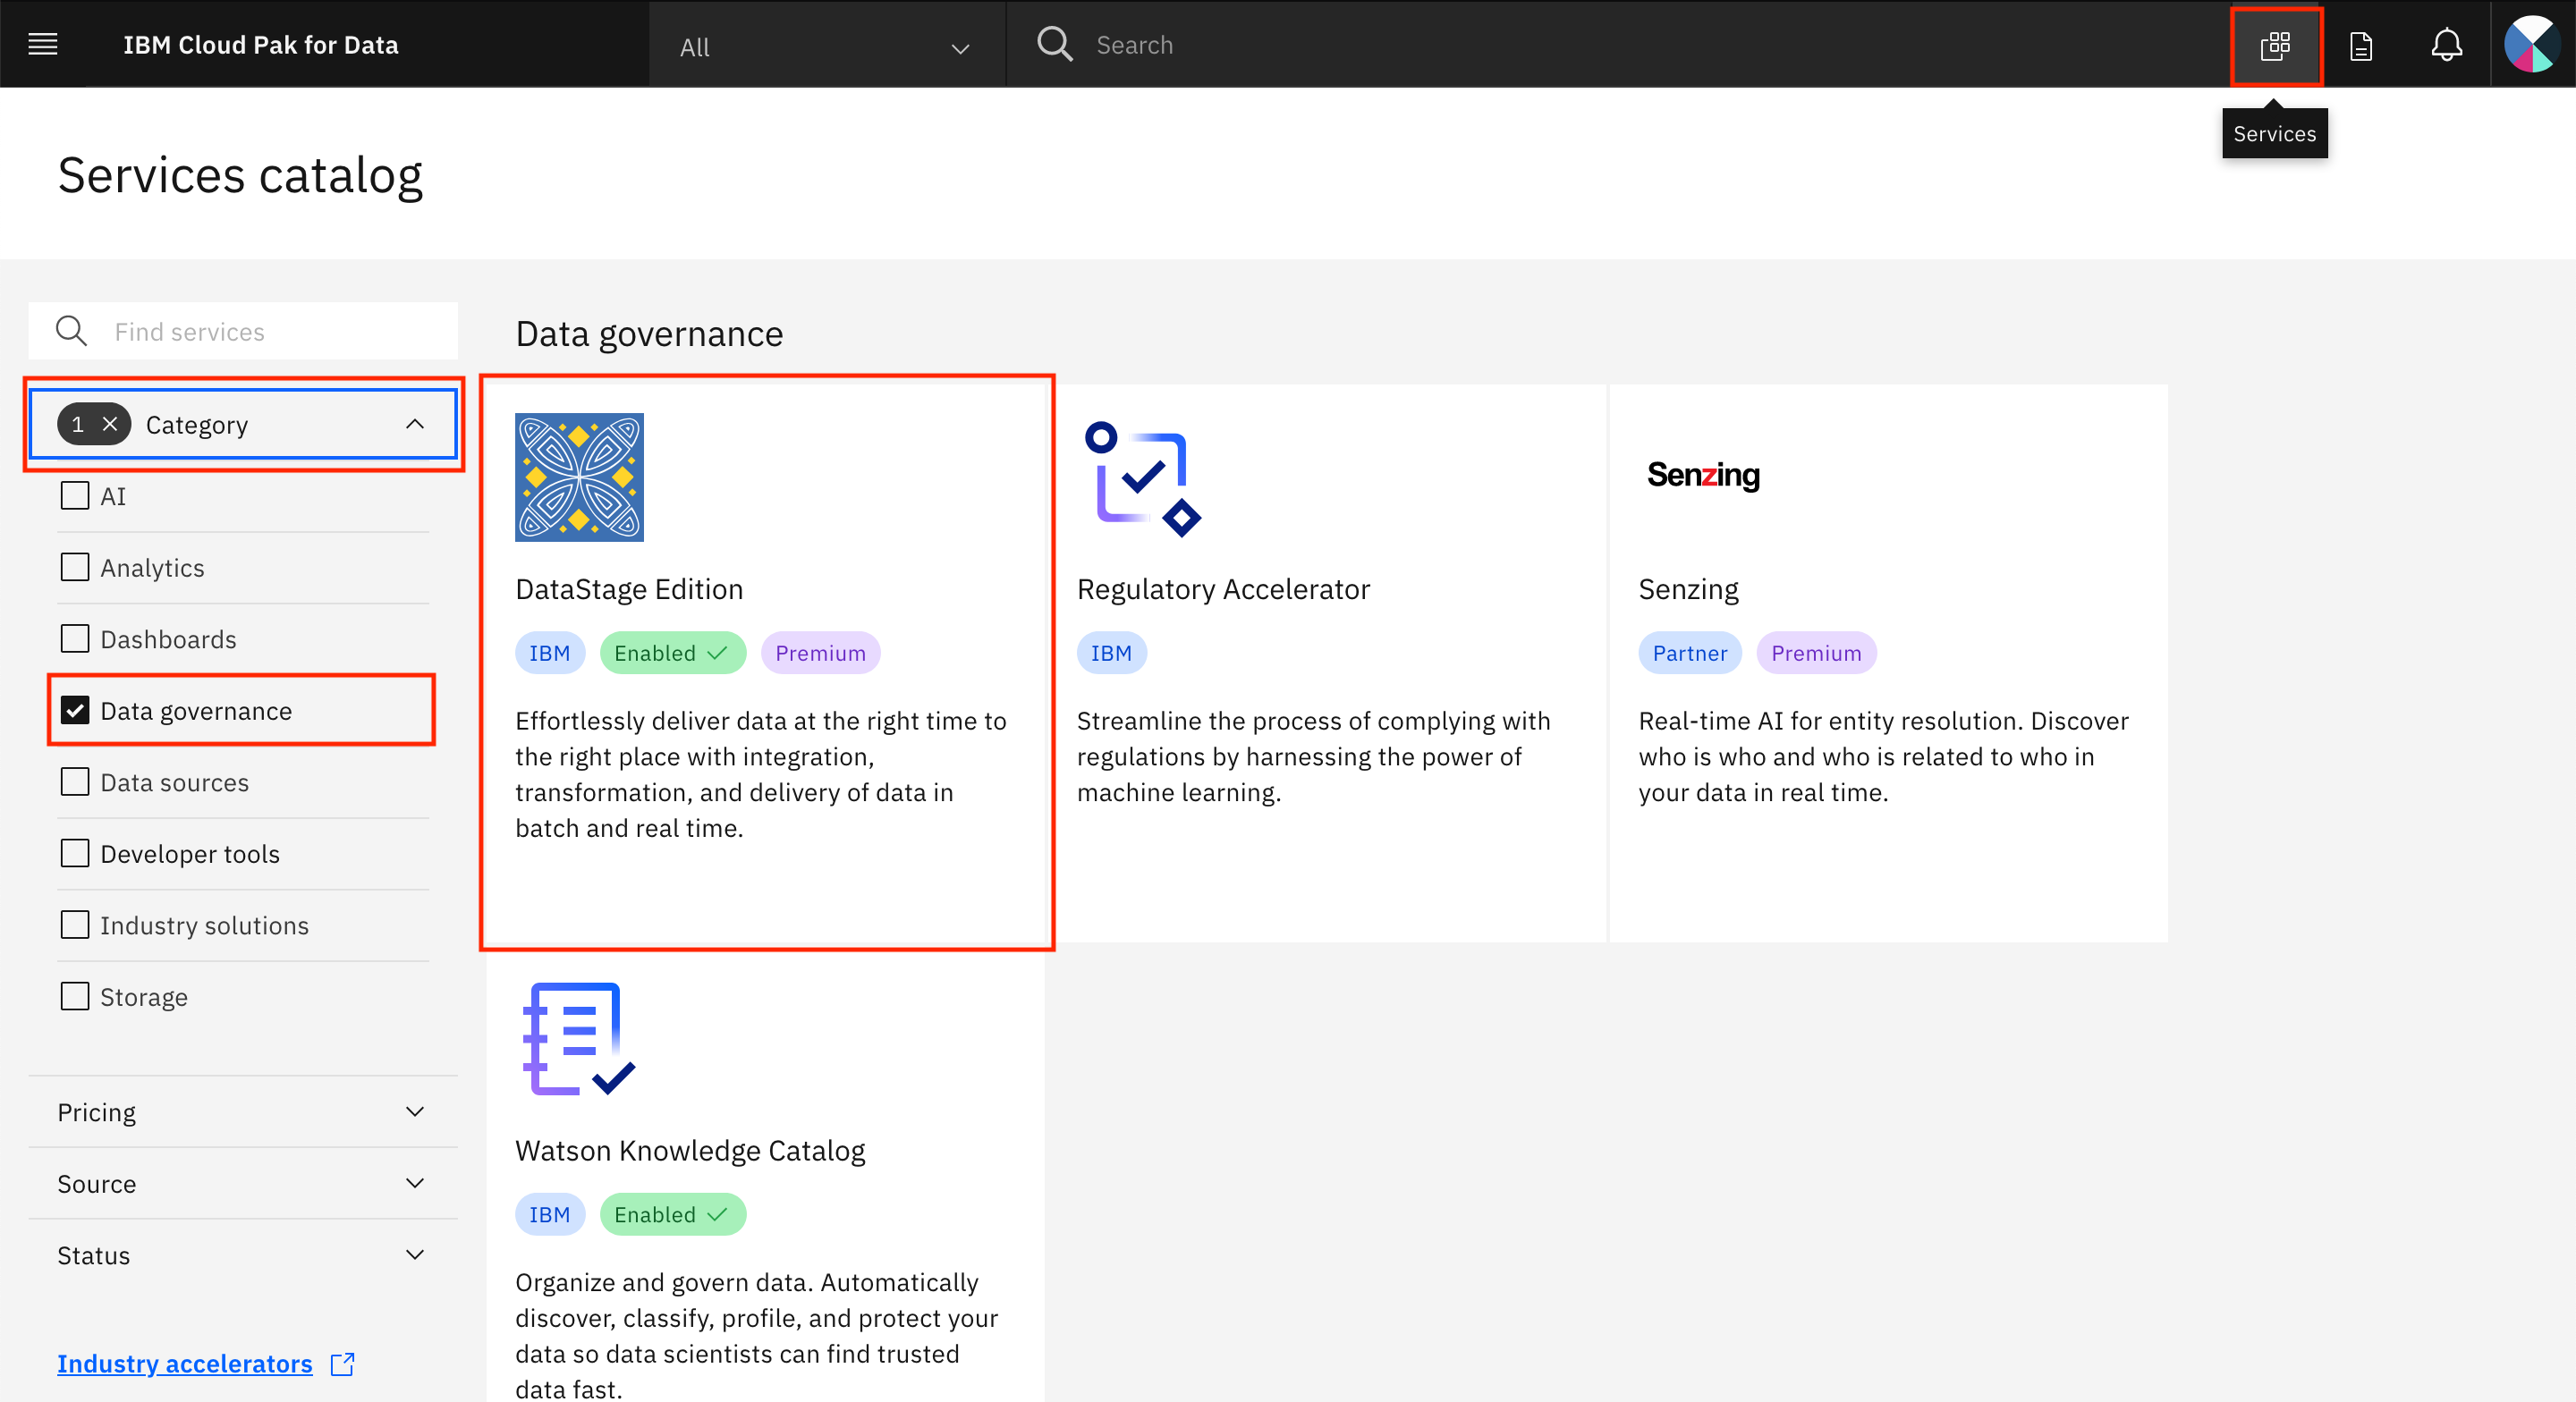Expand the Status filter section
The height and width of the screenshot is (1402, 2576).
tap(243, 1255)
